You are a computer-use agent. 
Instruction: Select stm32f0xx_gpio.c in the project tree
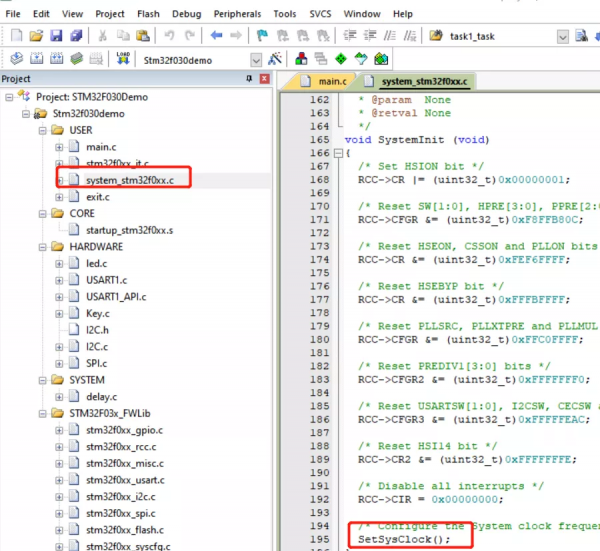coord(123,430)
